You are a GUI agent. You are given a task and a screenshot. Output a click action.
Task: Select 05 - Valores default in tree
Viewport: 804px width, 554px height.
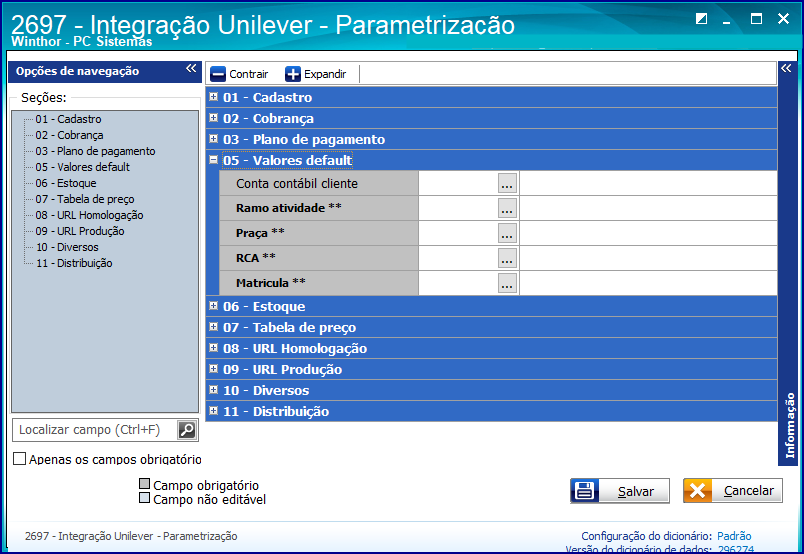83,167
